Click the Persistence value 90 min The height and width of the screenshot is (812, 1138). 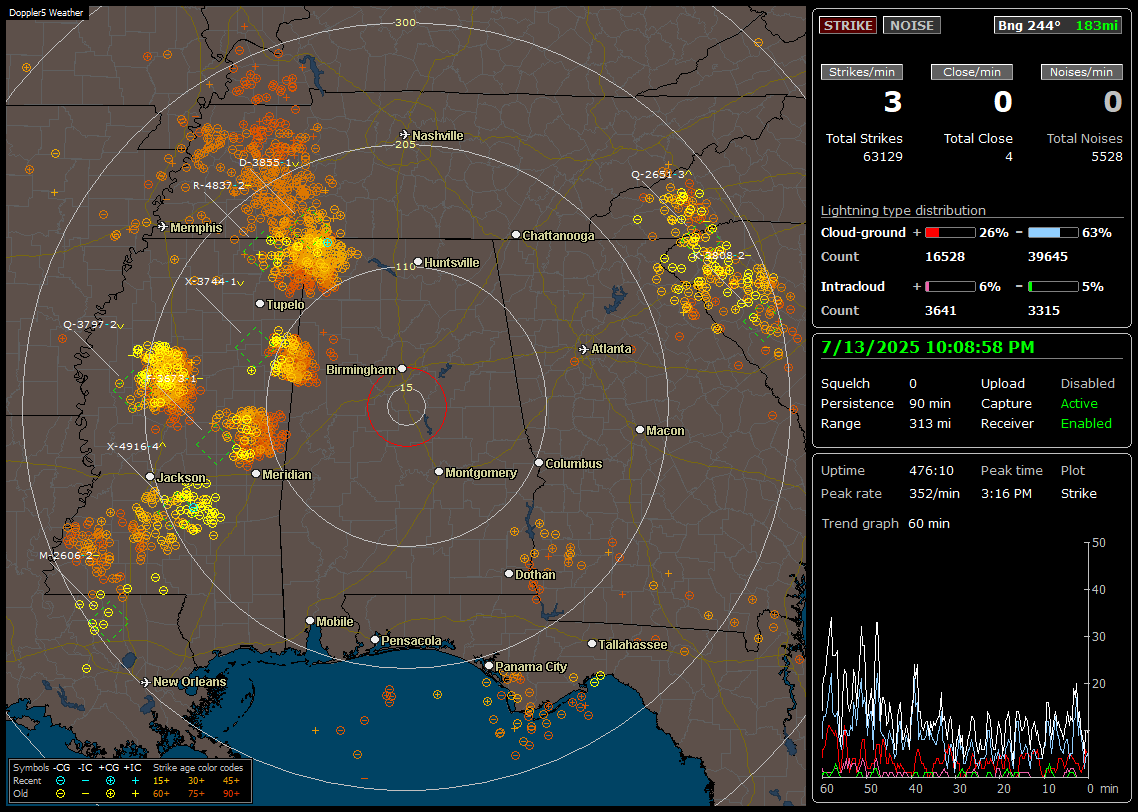click(930, 403)
